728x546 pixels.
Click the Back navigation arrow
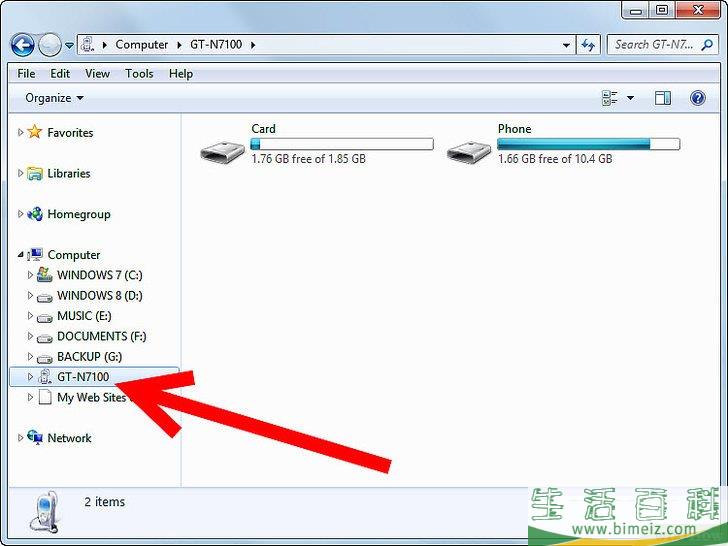[x=22, y=46]
